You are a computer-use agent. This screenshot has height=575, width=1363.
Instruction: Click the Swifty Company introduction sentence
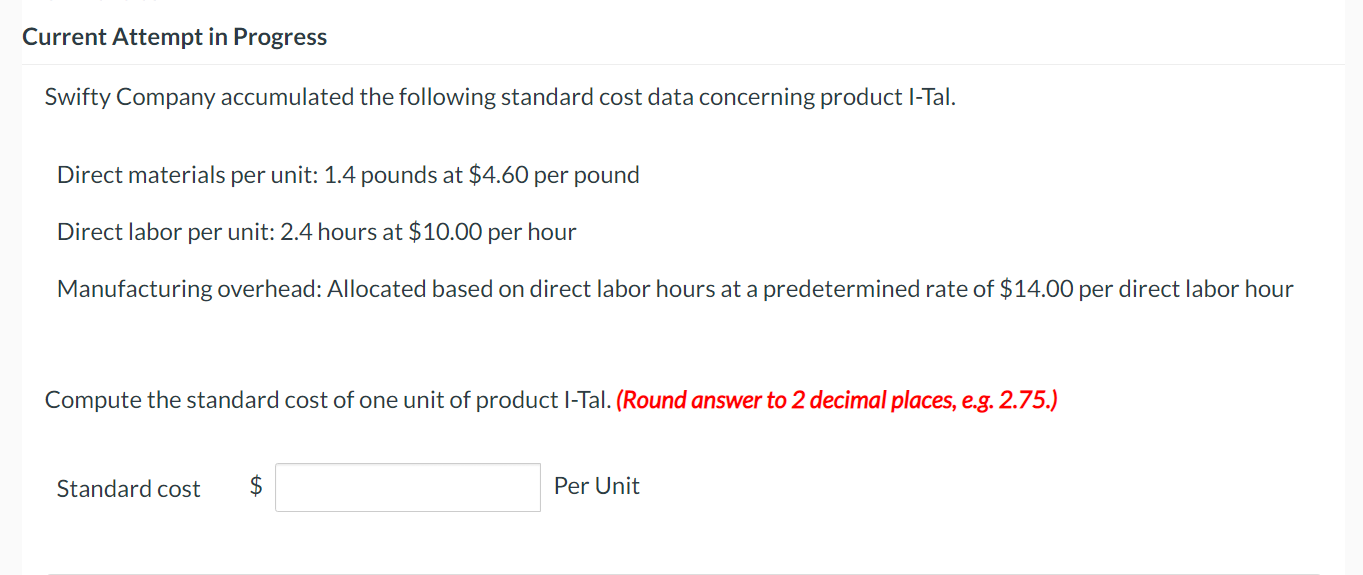point(500,97)
